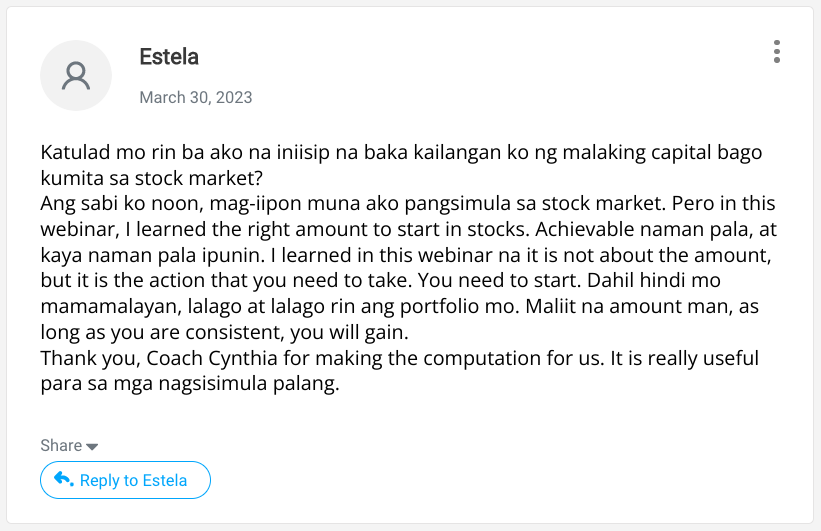Image resolution: width=821 pixels, height=531 pixels.
Task: Expand the Share dropdown
Action: 69,446
